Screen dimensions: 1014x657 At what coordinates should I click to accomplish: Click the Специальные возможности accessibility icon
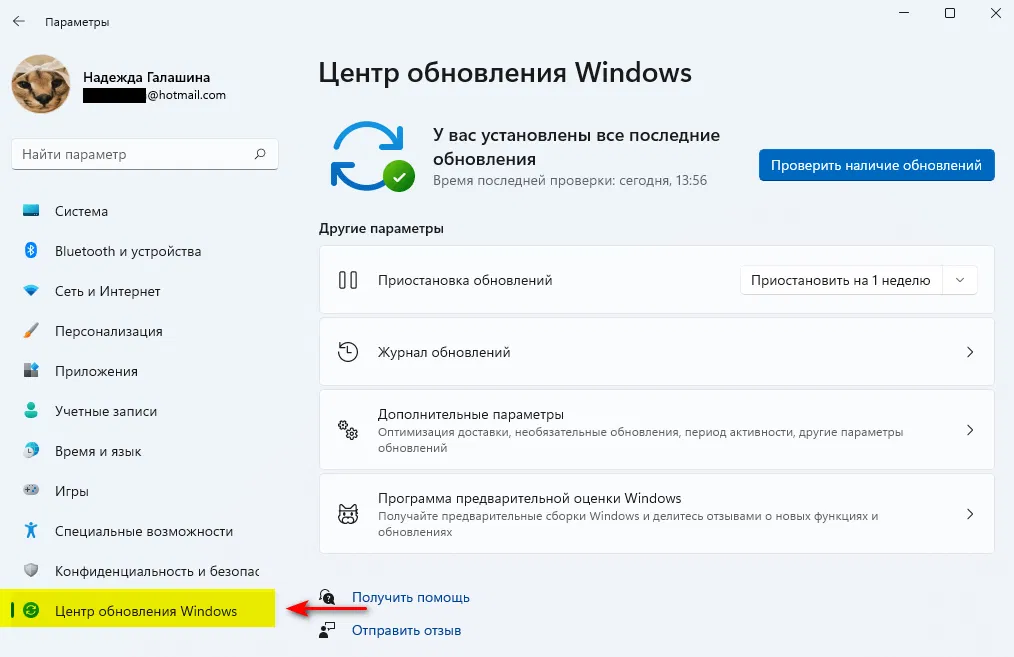click(x=31, y=531)
